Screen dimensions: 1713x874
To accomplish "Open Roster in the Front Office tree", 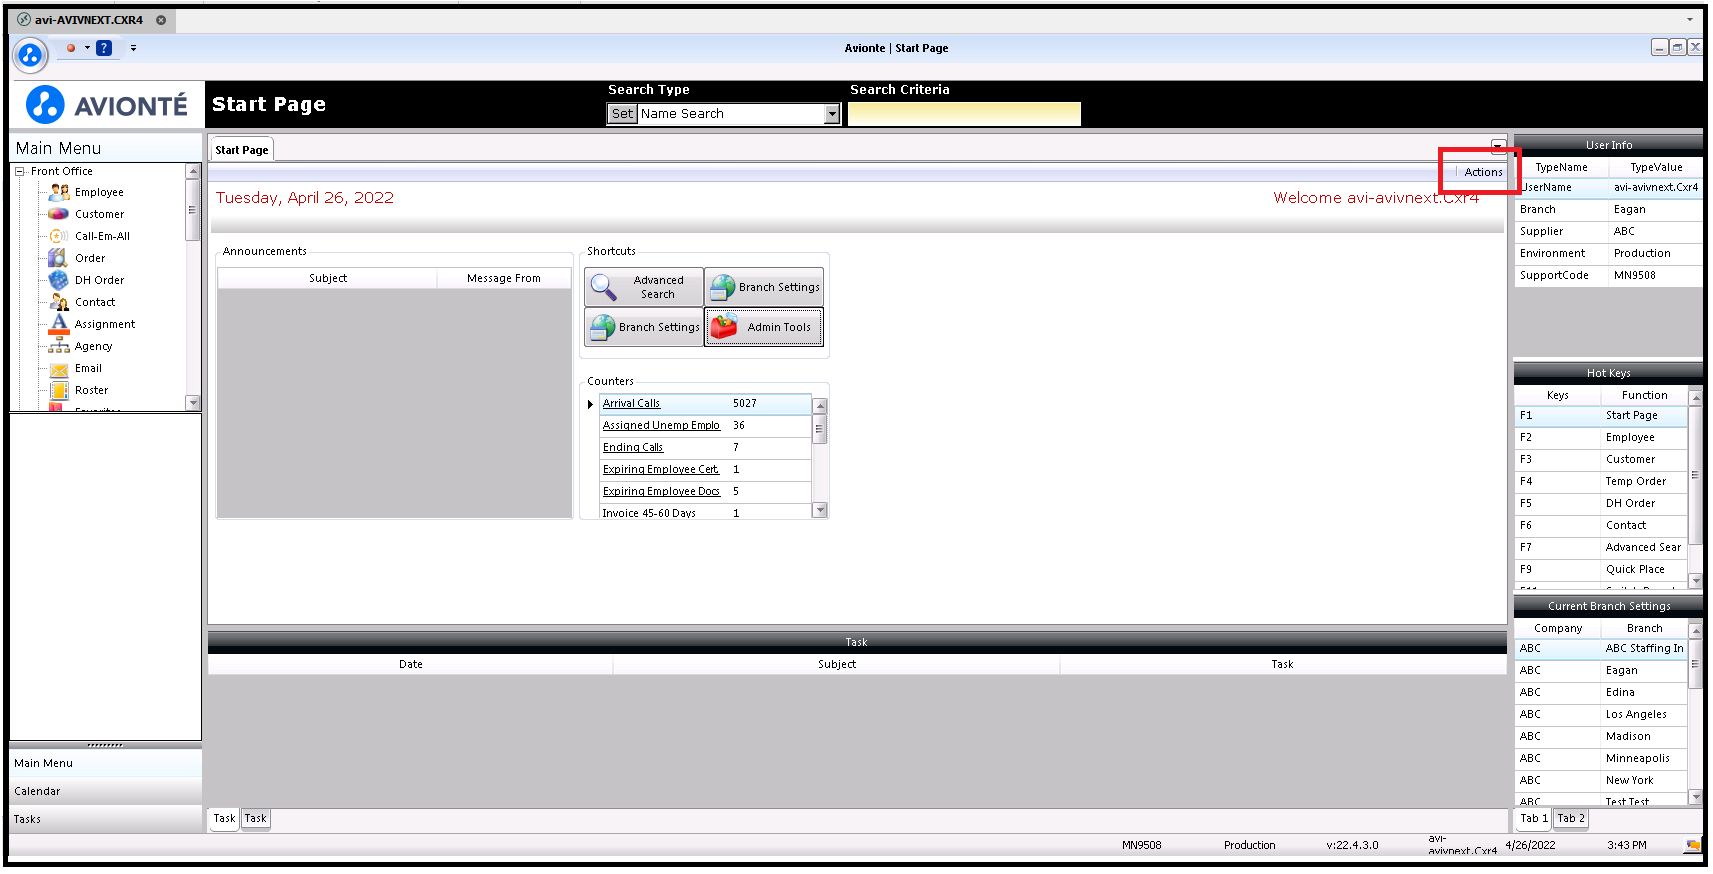I will point(92,390).
